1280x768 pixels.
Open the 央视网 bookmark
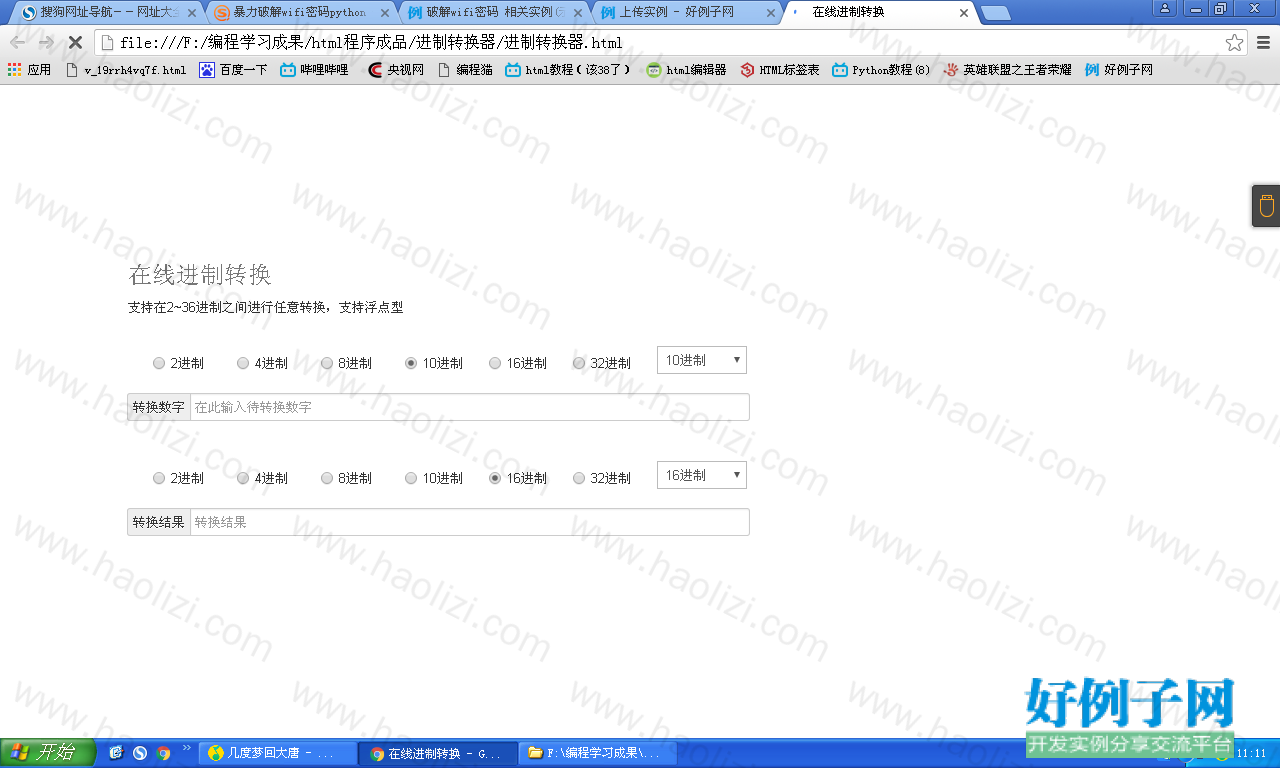[x=396, y=70]
